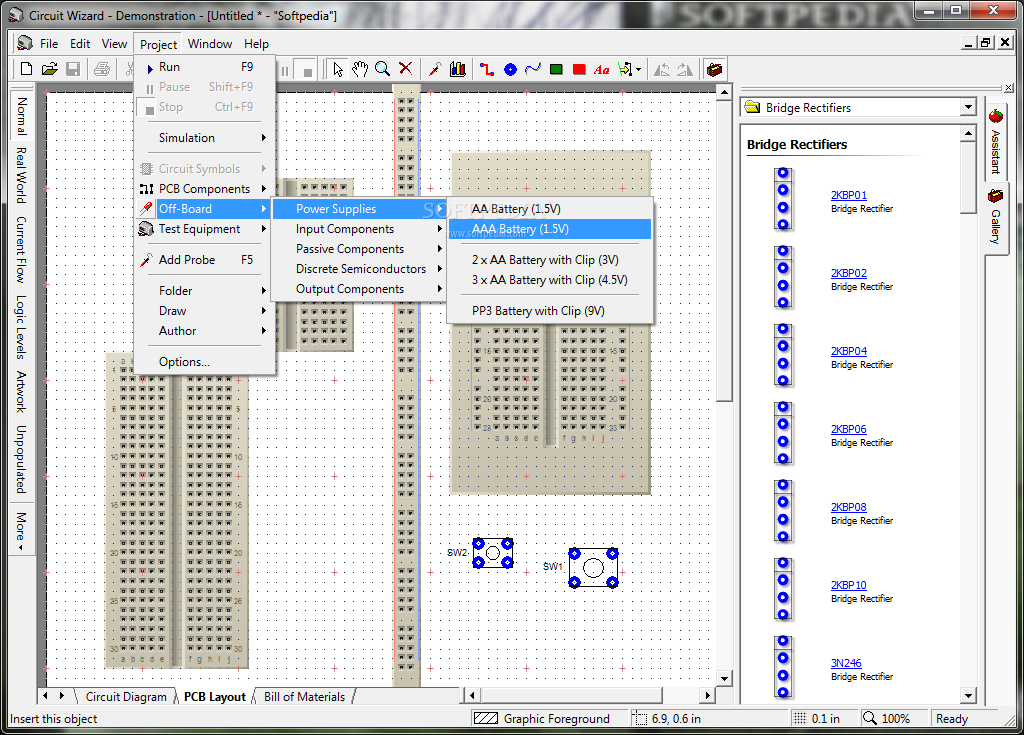1024x735 pixels.
Task: Click the SW2 switch component on canvas
Action: [x=492, y=553]
